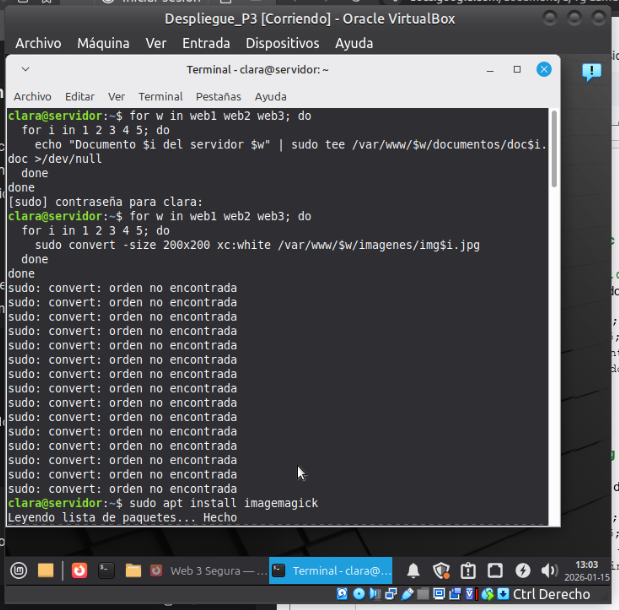Click the shield update manager tray icon

(x=441, y=571)
